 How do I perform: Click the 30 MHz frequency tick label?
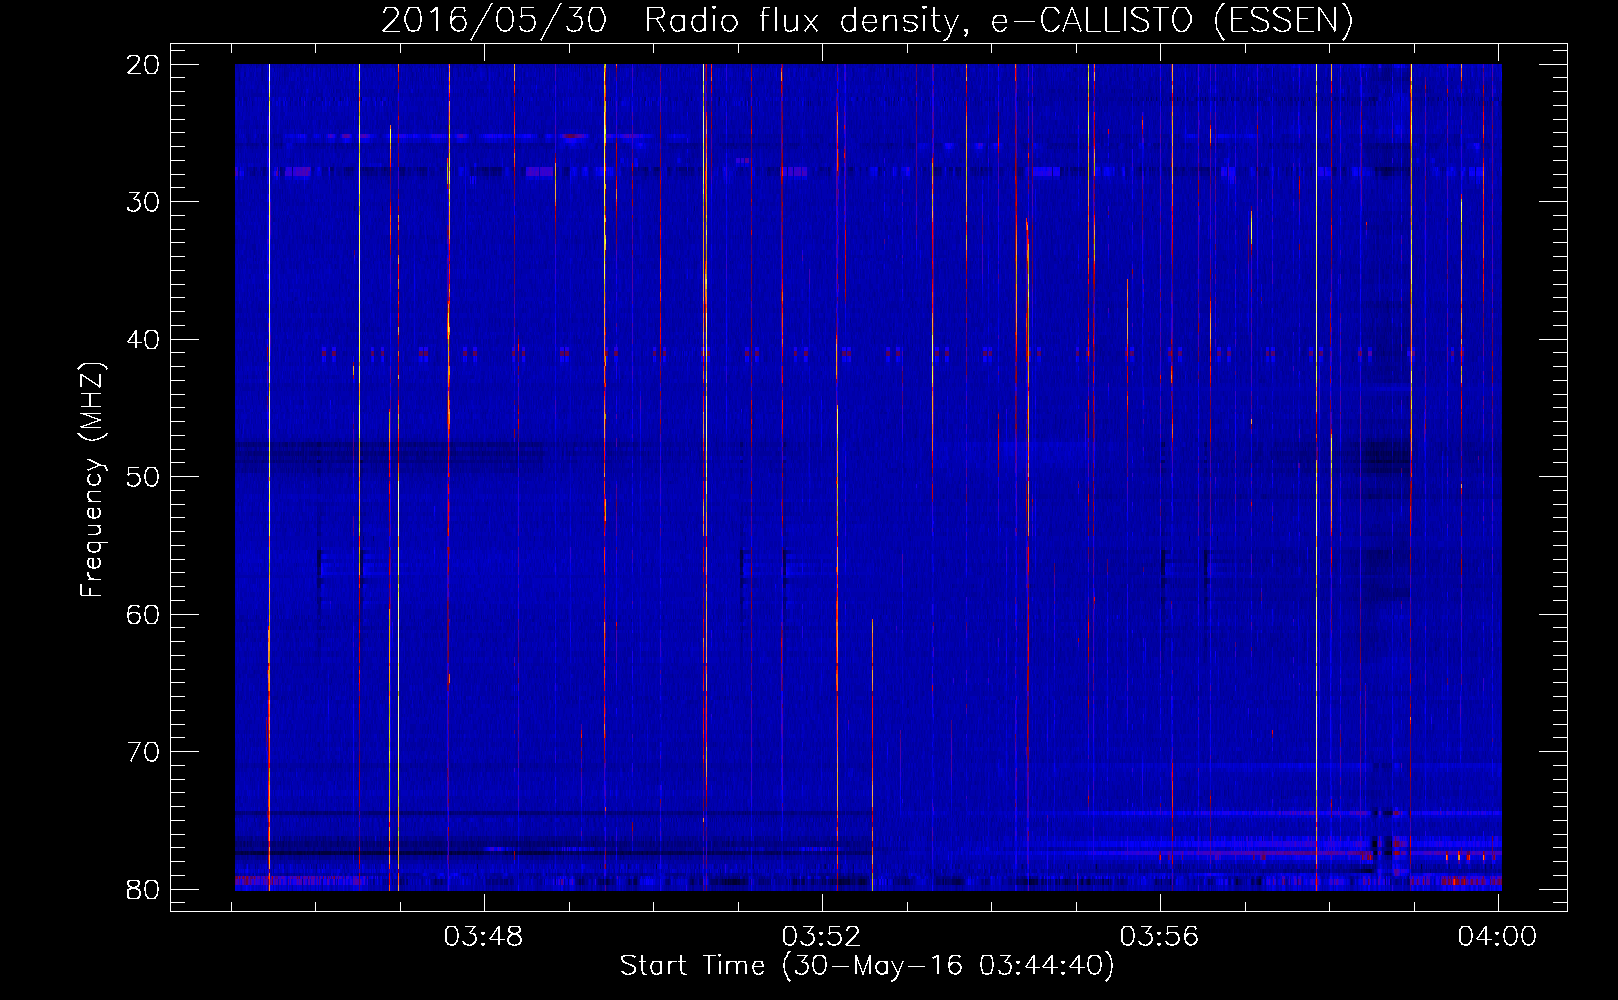pos(144,202)
